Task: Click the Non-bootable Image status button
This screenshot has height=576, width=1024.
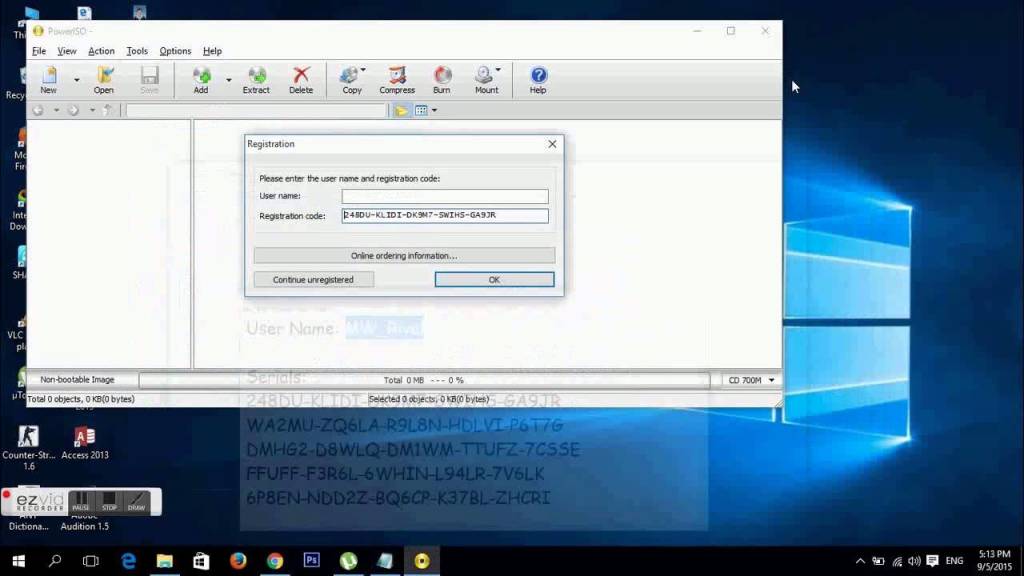Action: click(x=77, y=379)
